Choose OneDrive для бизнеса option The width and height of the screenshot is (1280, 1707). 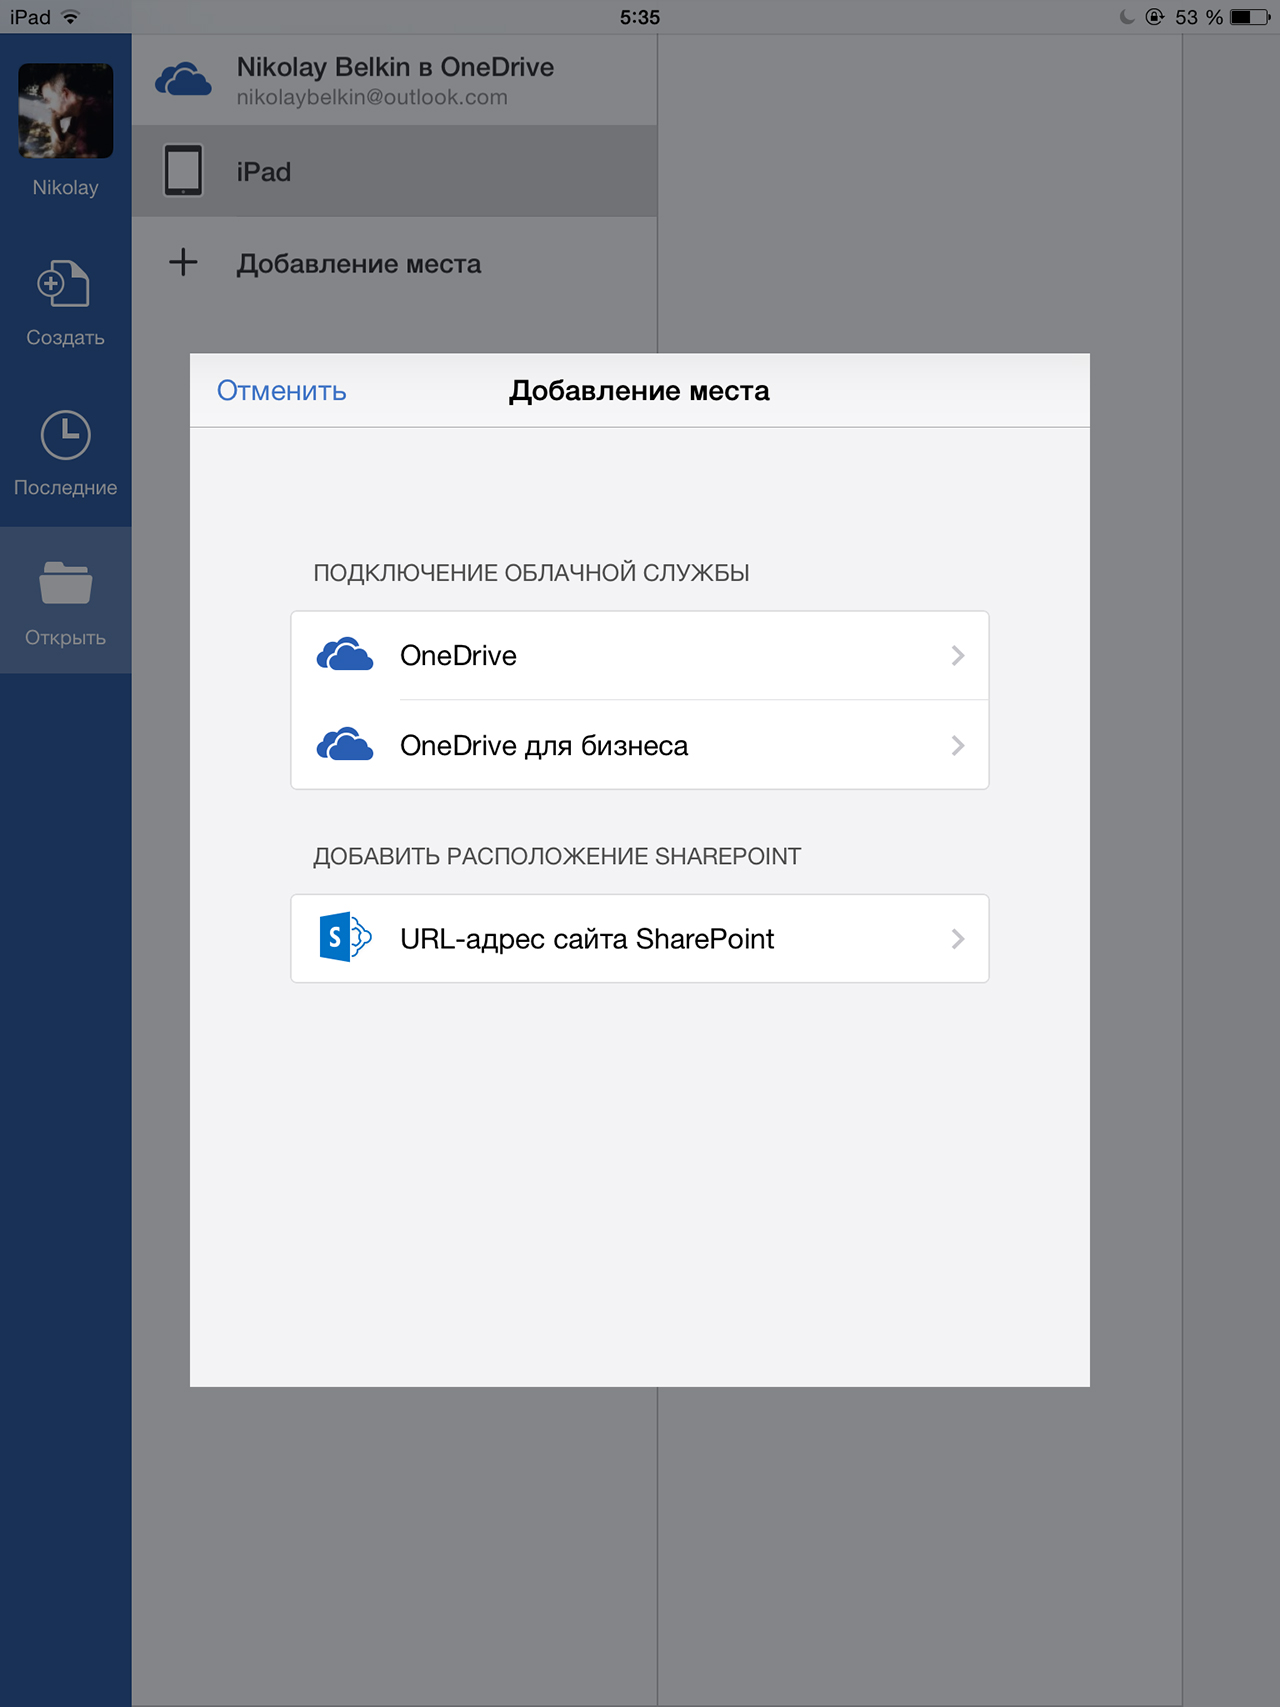pos(640,745)
